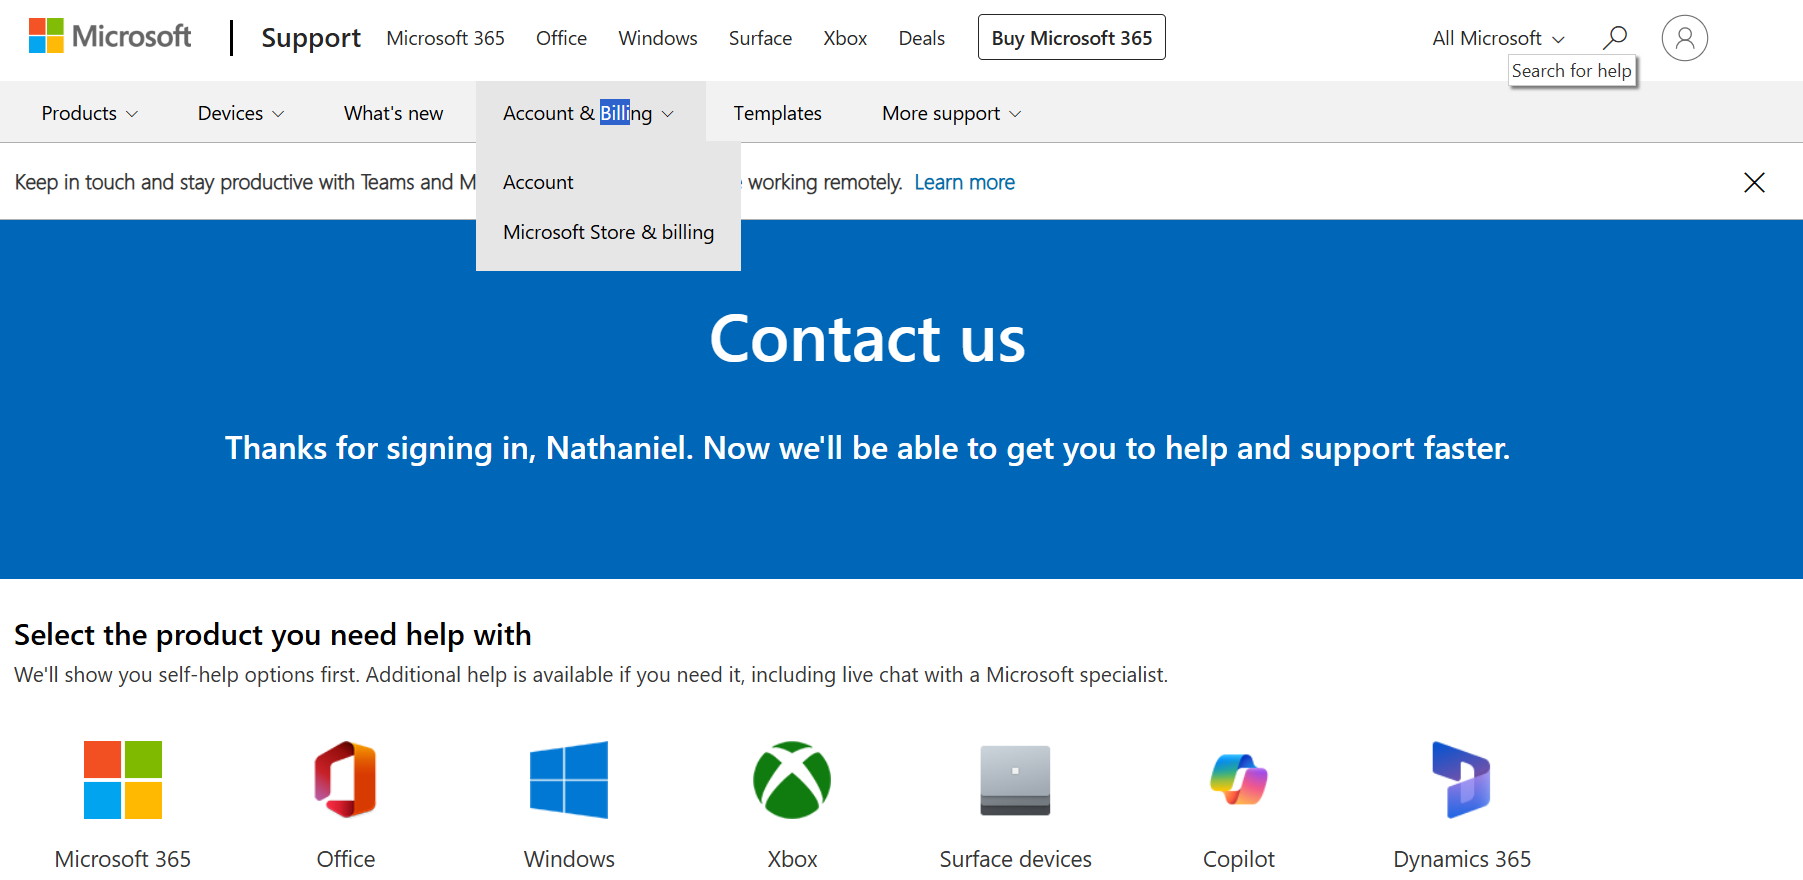
Task: Click the Microsoft logo
Action: (x=110, y=37)
